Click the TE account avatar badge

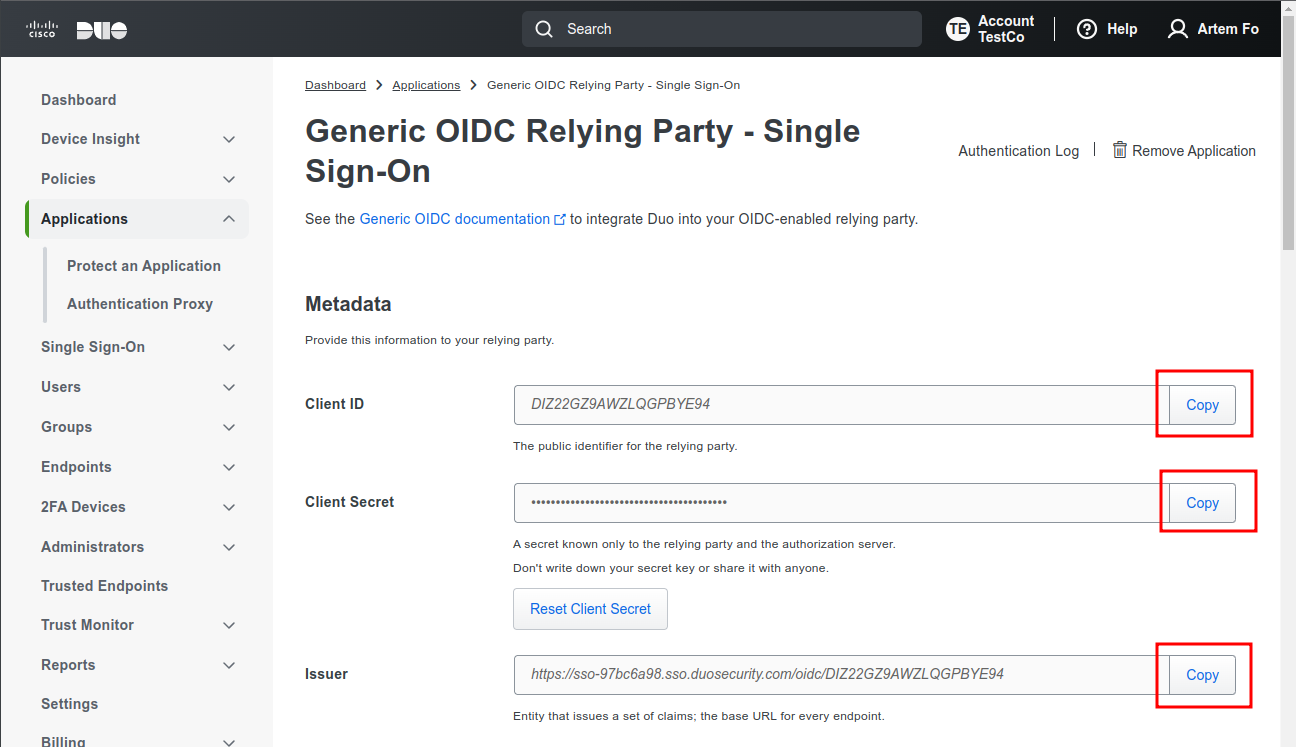click(957, 29)
